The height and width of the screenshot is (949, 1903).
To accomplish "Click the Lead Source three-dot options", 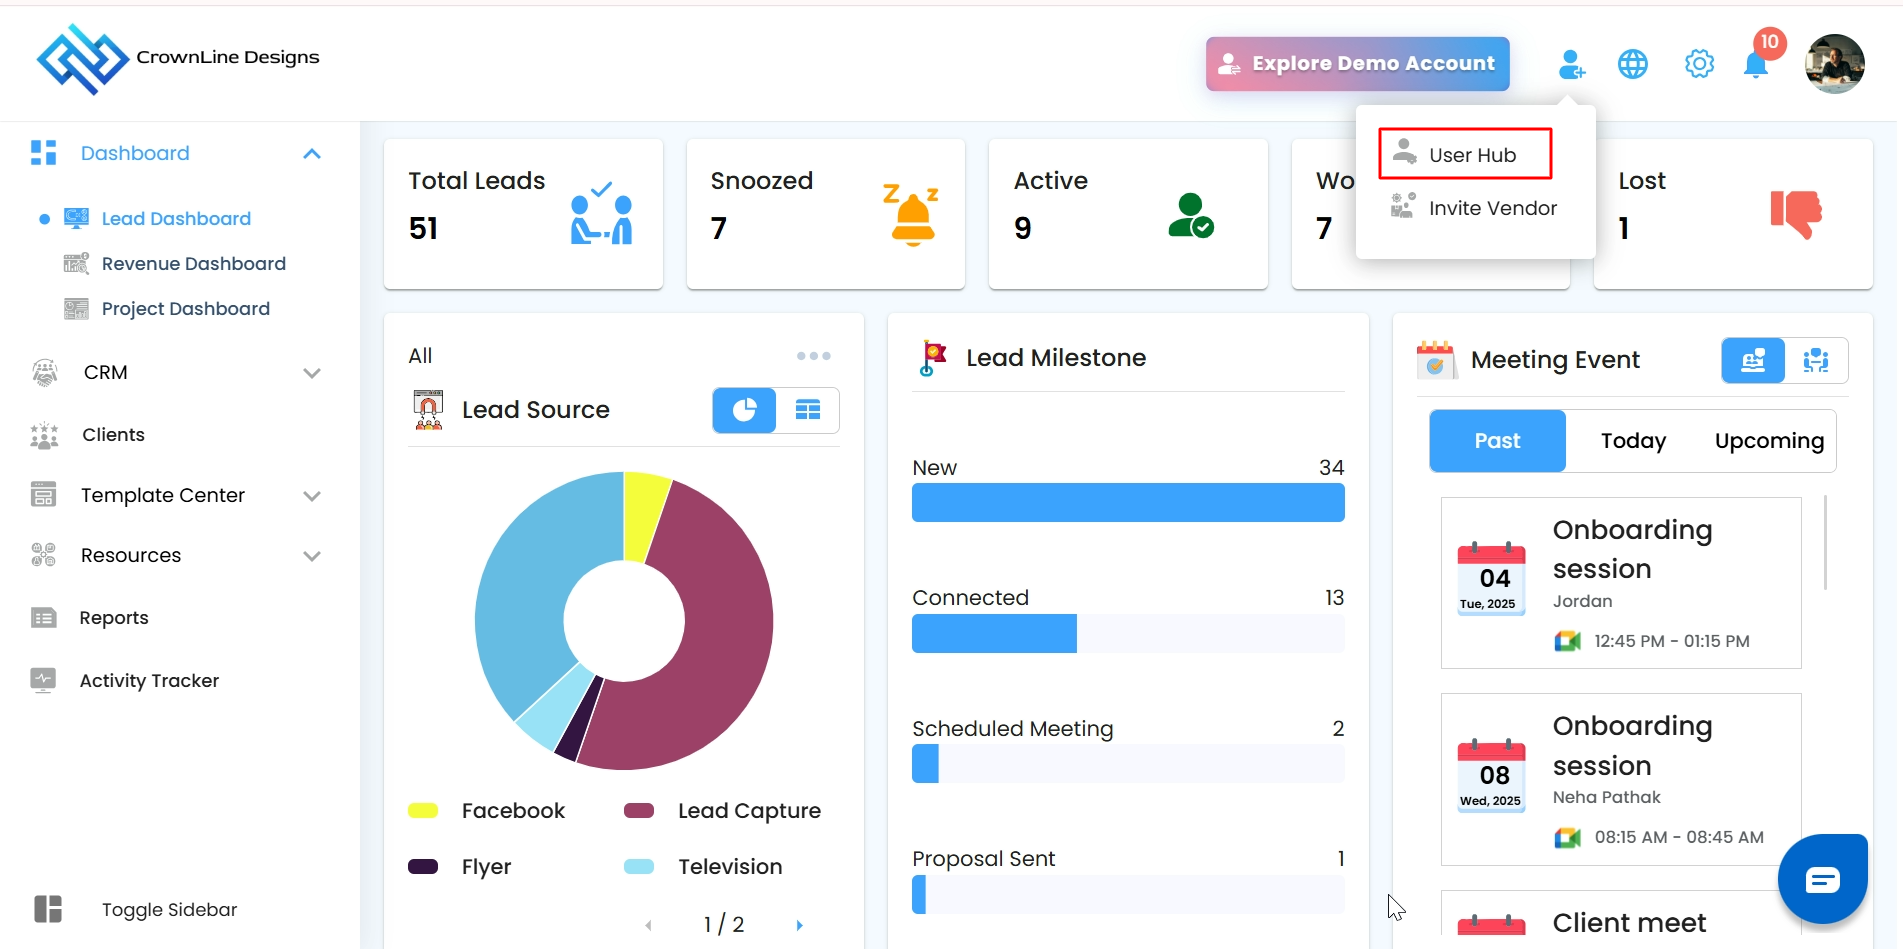I will [x=813, y=356].
